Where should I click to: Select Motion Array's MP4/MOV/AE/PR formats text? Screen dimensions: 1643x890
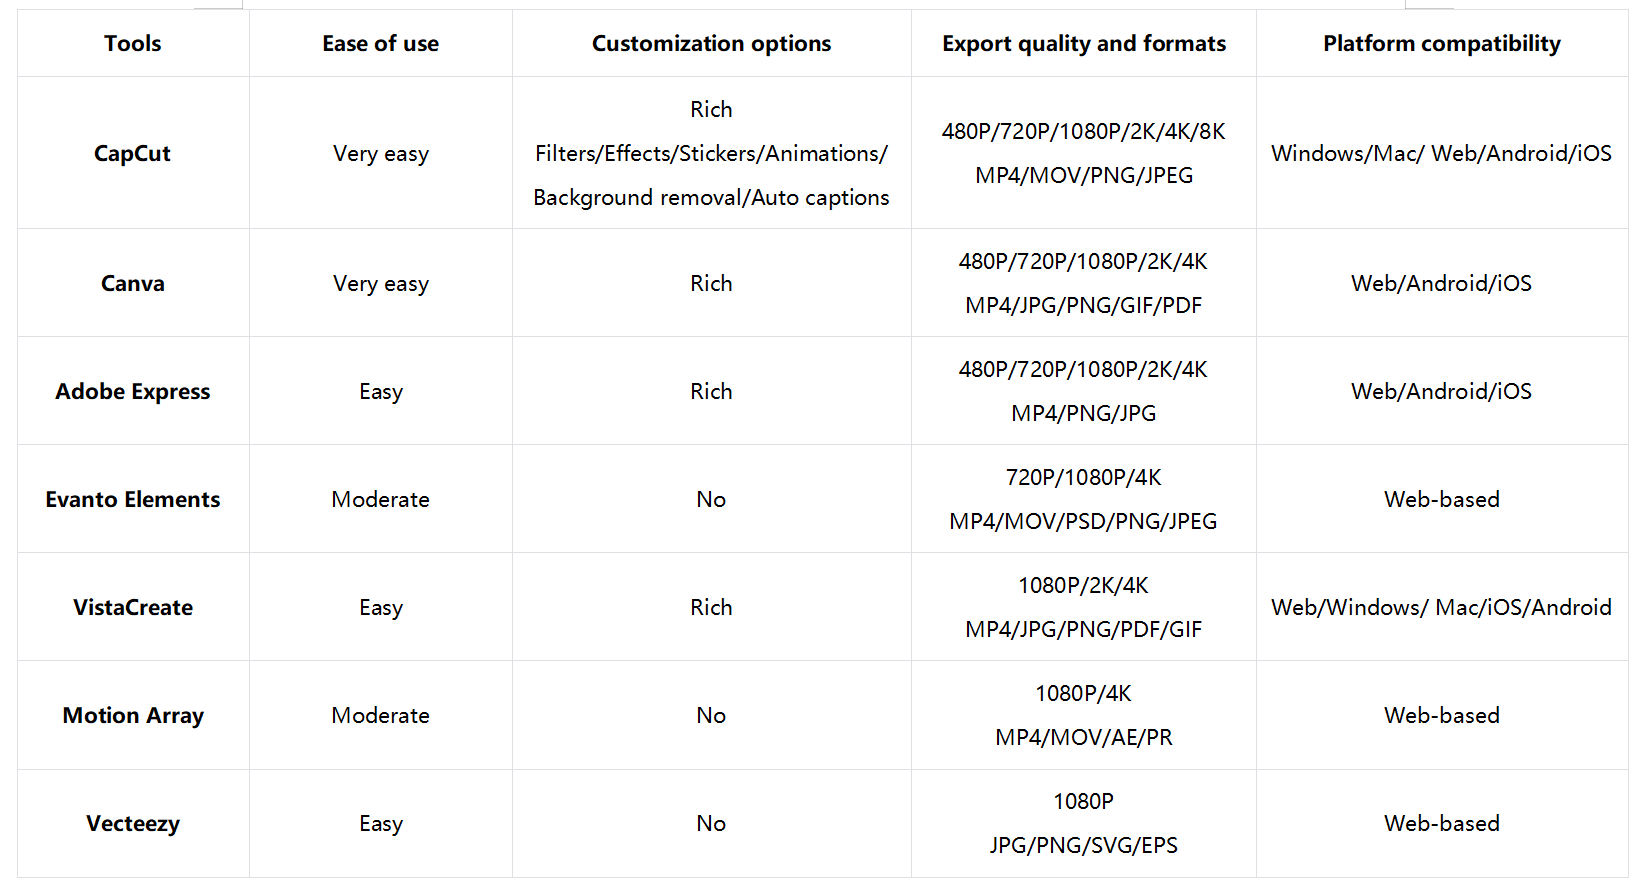[1083, 738]
